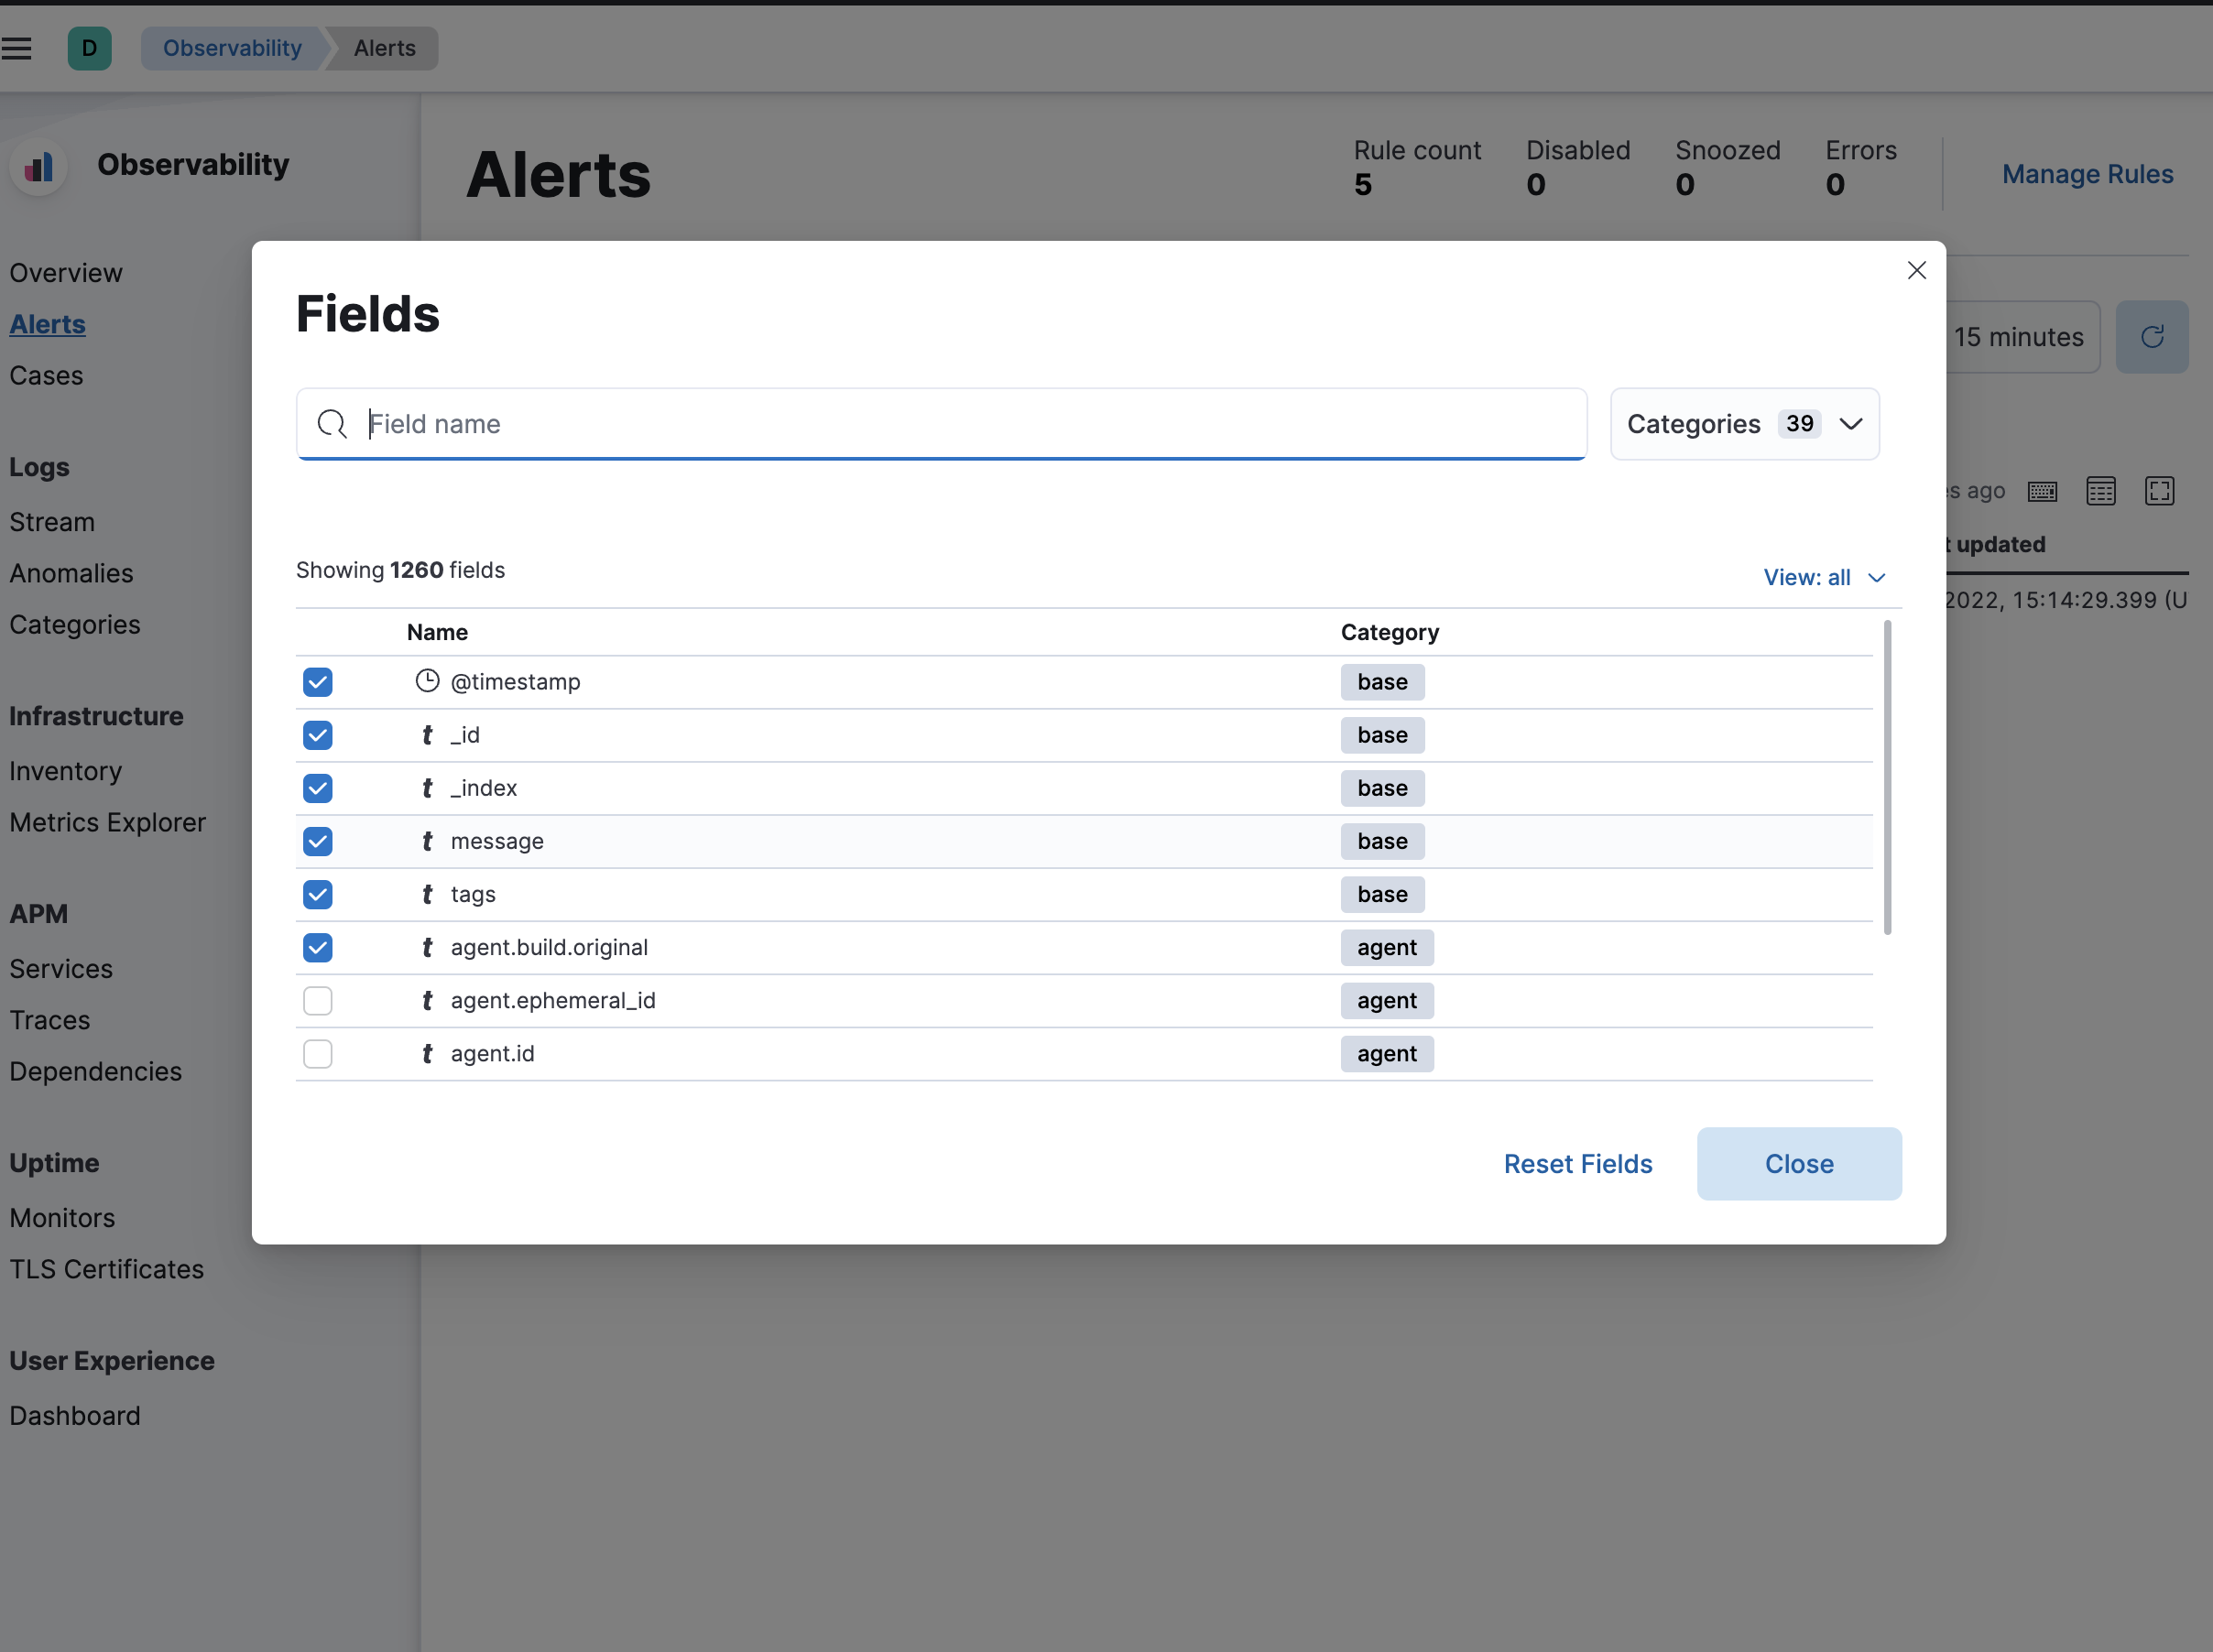The image size is (2213, 1652).
Task: Uncheck the message field
Action: (317, 841)
